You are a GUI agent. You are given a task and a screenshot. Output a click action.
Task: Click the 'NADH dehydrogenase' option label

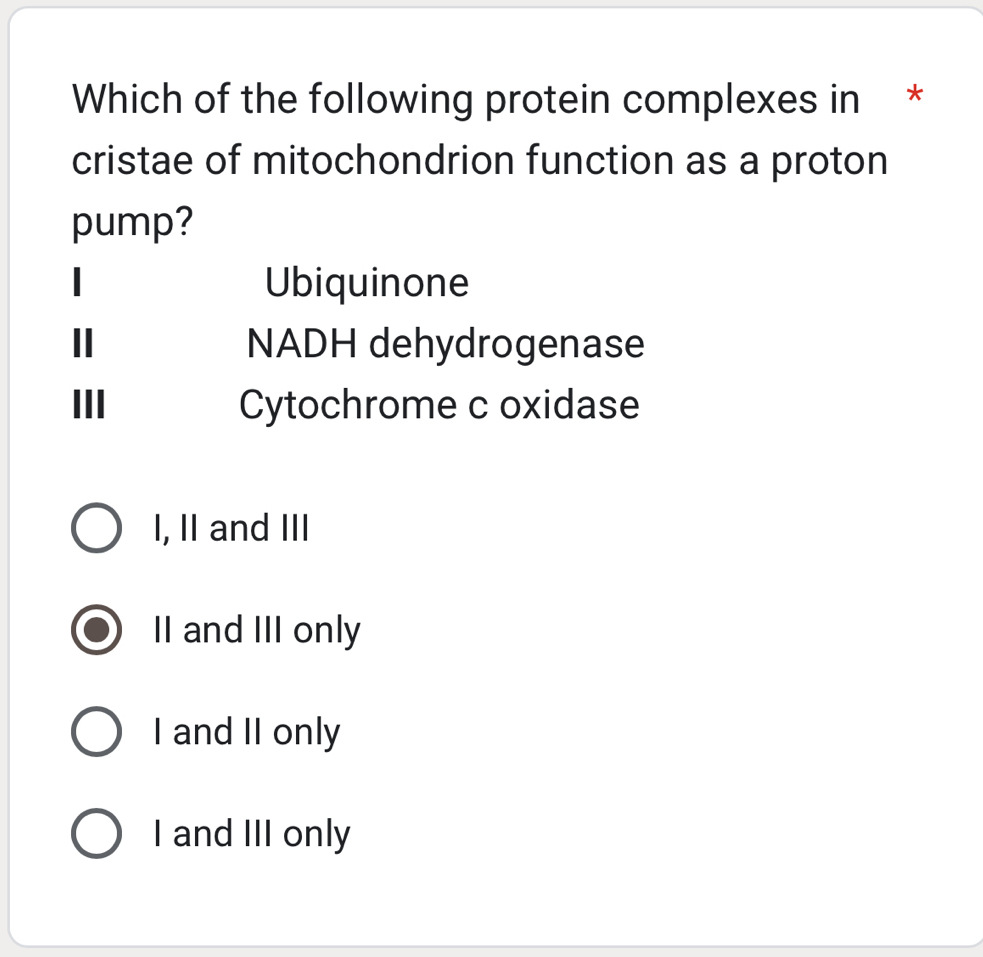pos(446,344)
